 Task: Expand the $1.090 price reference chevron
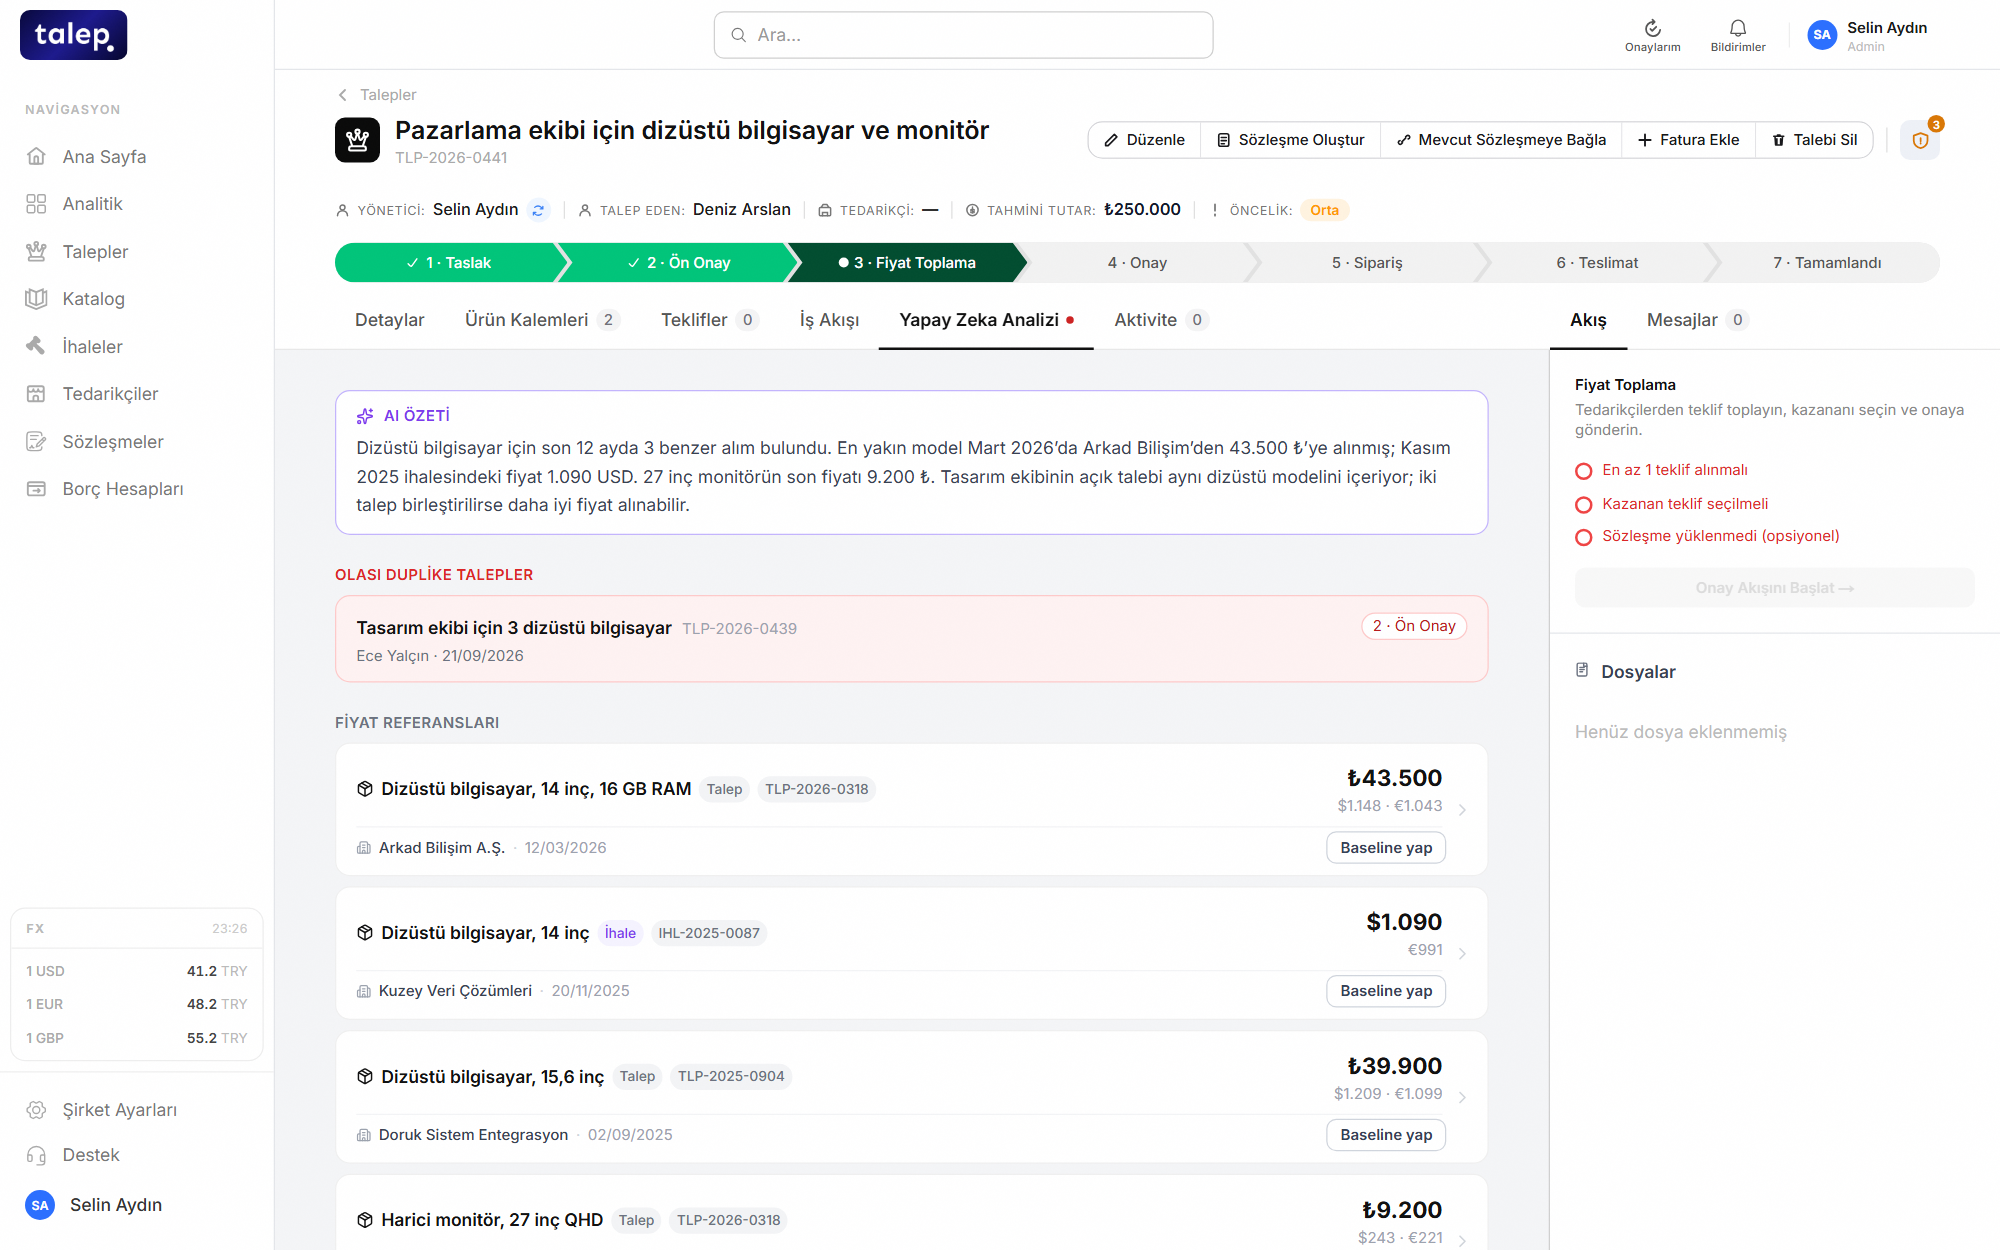pyautogui.click(x=1462, y=954)
